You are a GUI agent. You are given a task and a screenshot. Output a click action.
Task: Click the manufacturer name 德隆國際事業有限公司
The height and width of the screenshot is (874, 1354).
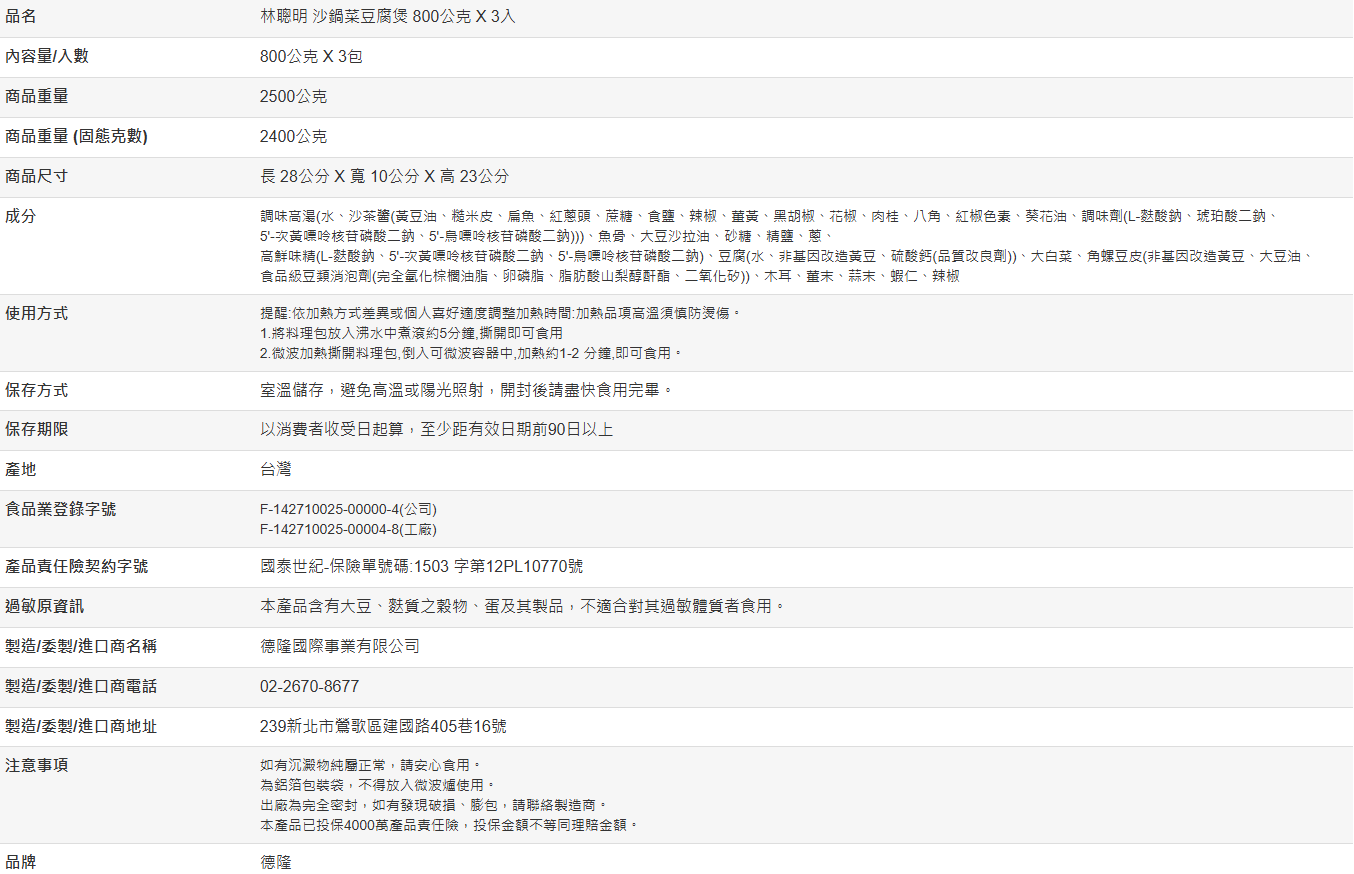click(340, 647)
